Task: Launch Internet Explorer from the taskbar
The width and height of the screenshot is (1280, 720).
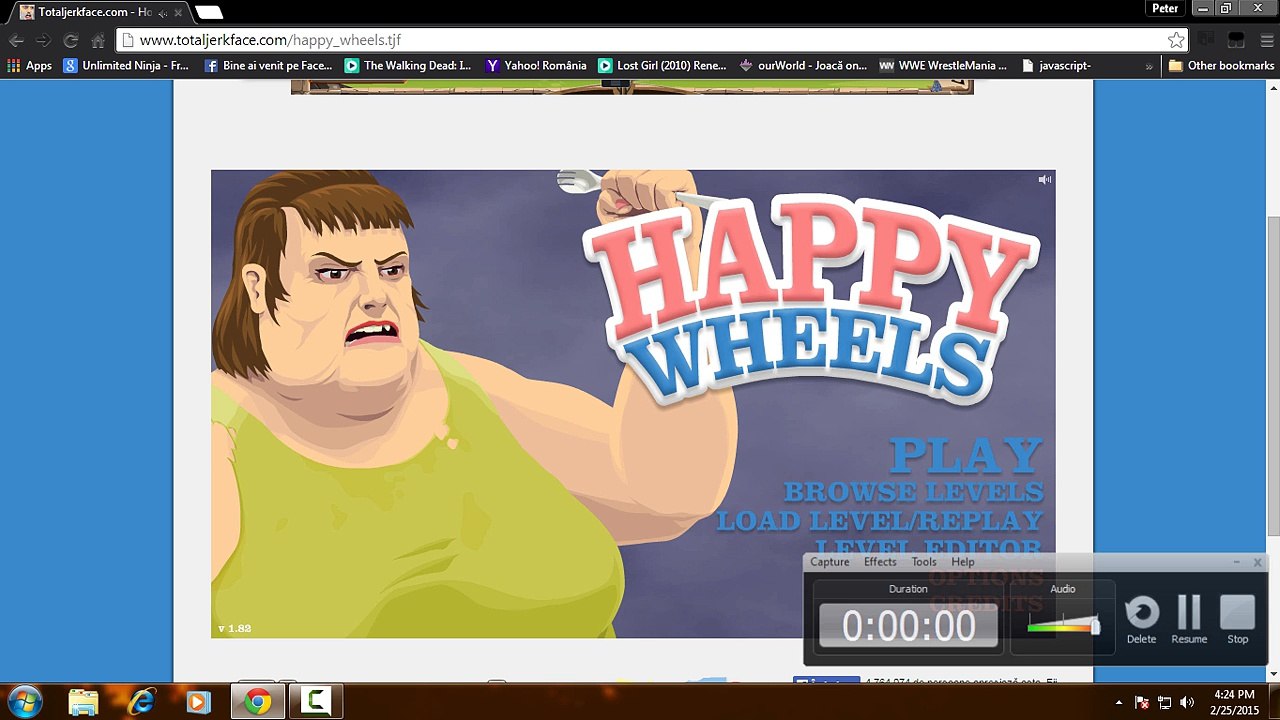Action: pos(142,702)
